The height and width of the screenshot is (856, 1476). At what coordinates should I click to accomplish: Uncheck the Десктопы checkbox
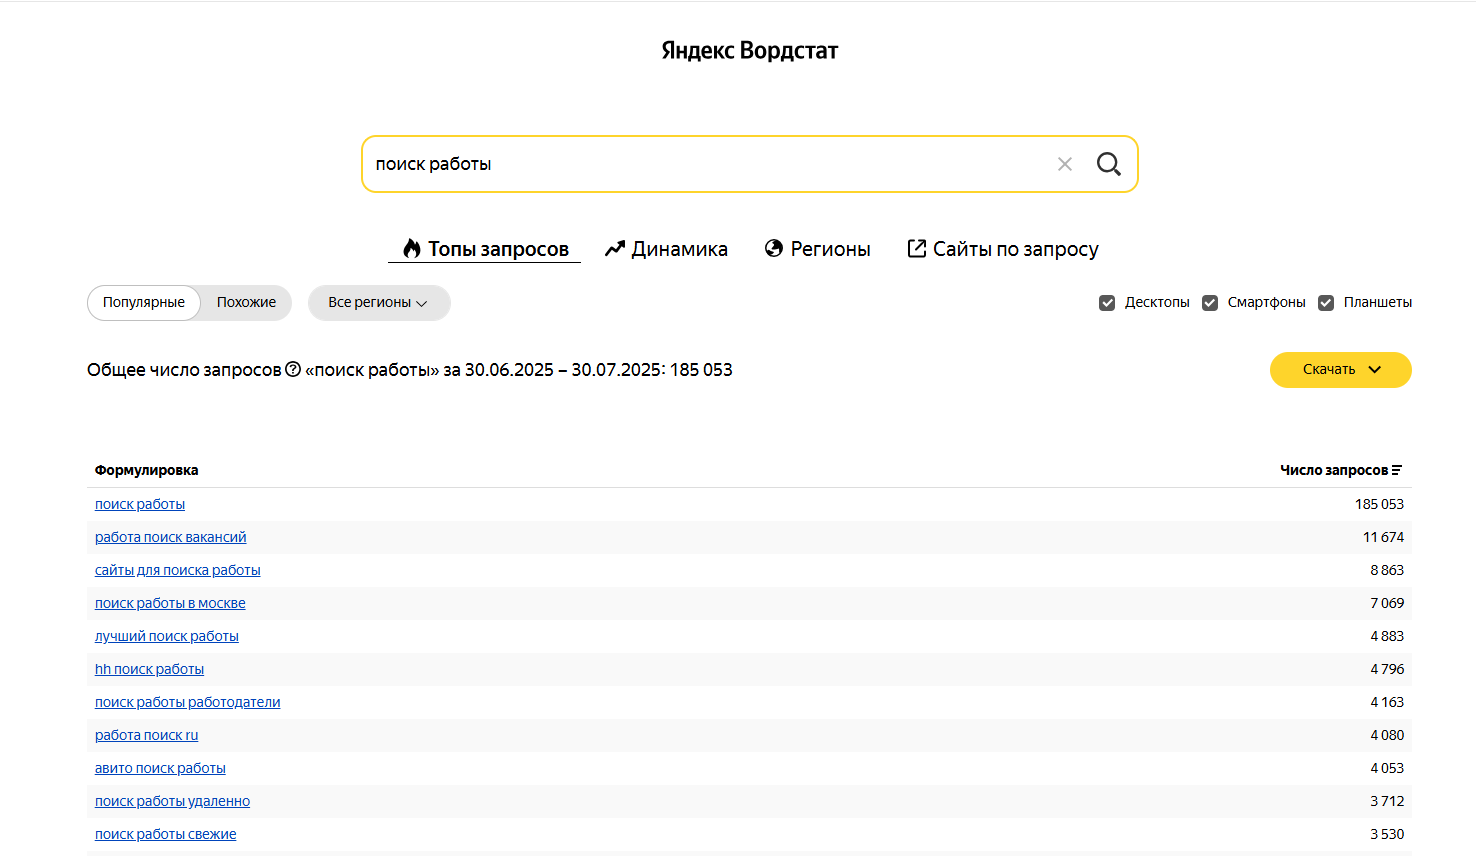[x=1107, y=303]
